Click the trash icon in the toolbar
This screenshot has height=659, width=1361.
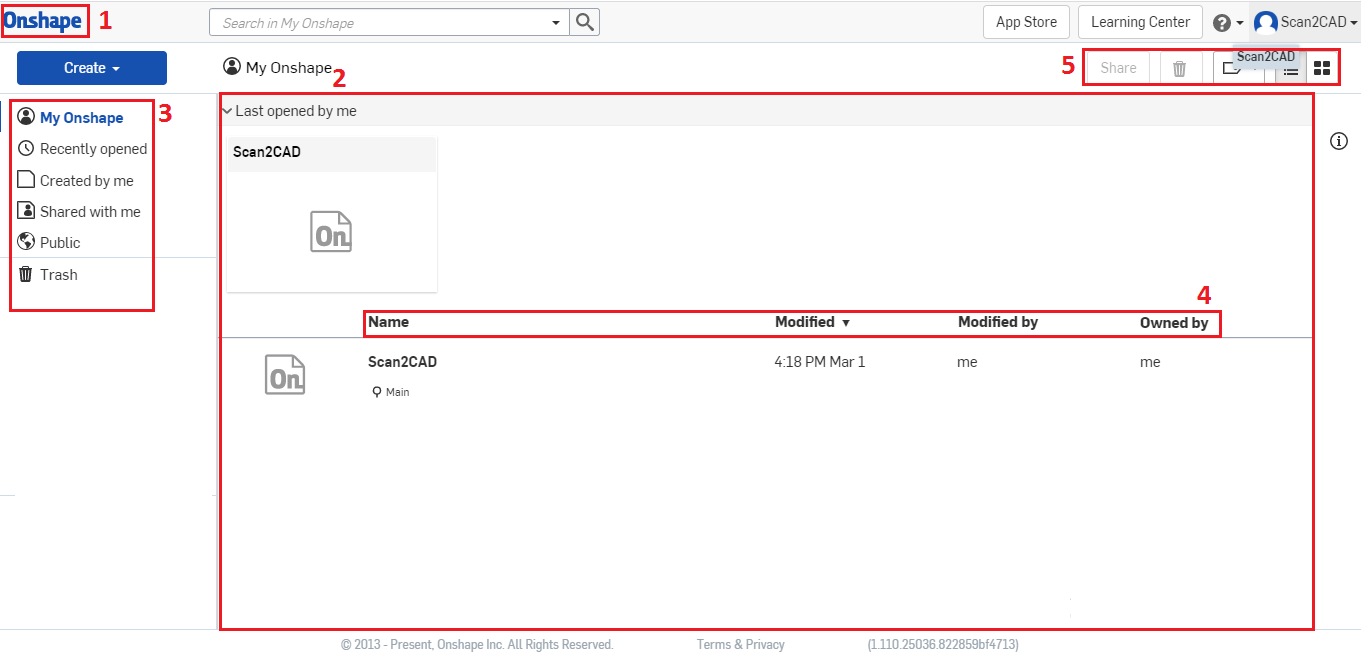pyautogui.click(x=1179, y=68)
